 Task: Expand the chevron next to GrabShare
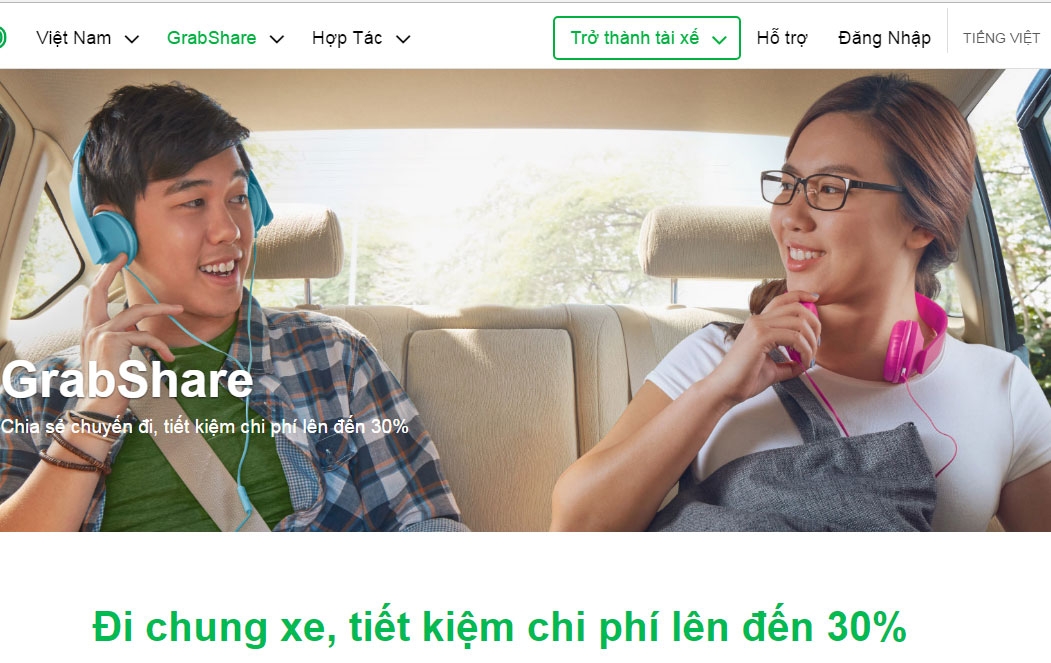pos(277,40)
